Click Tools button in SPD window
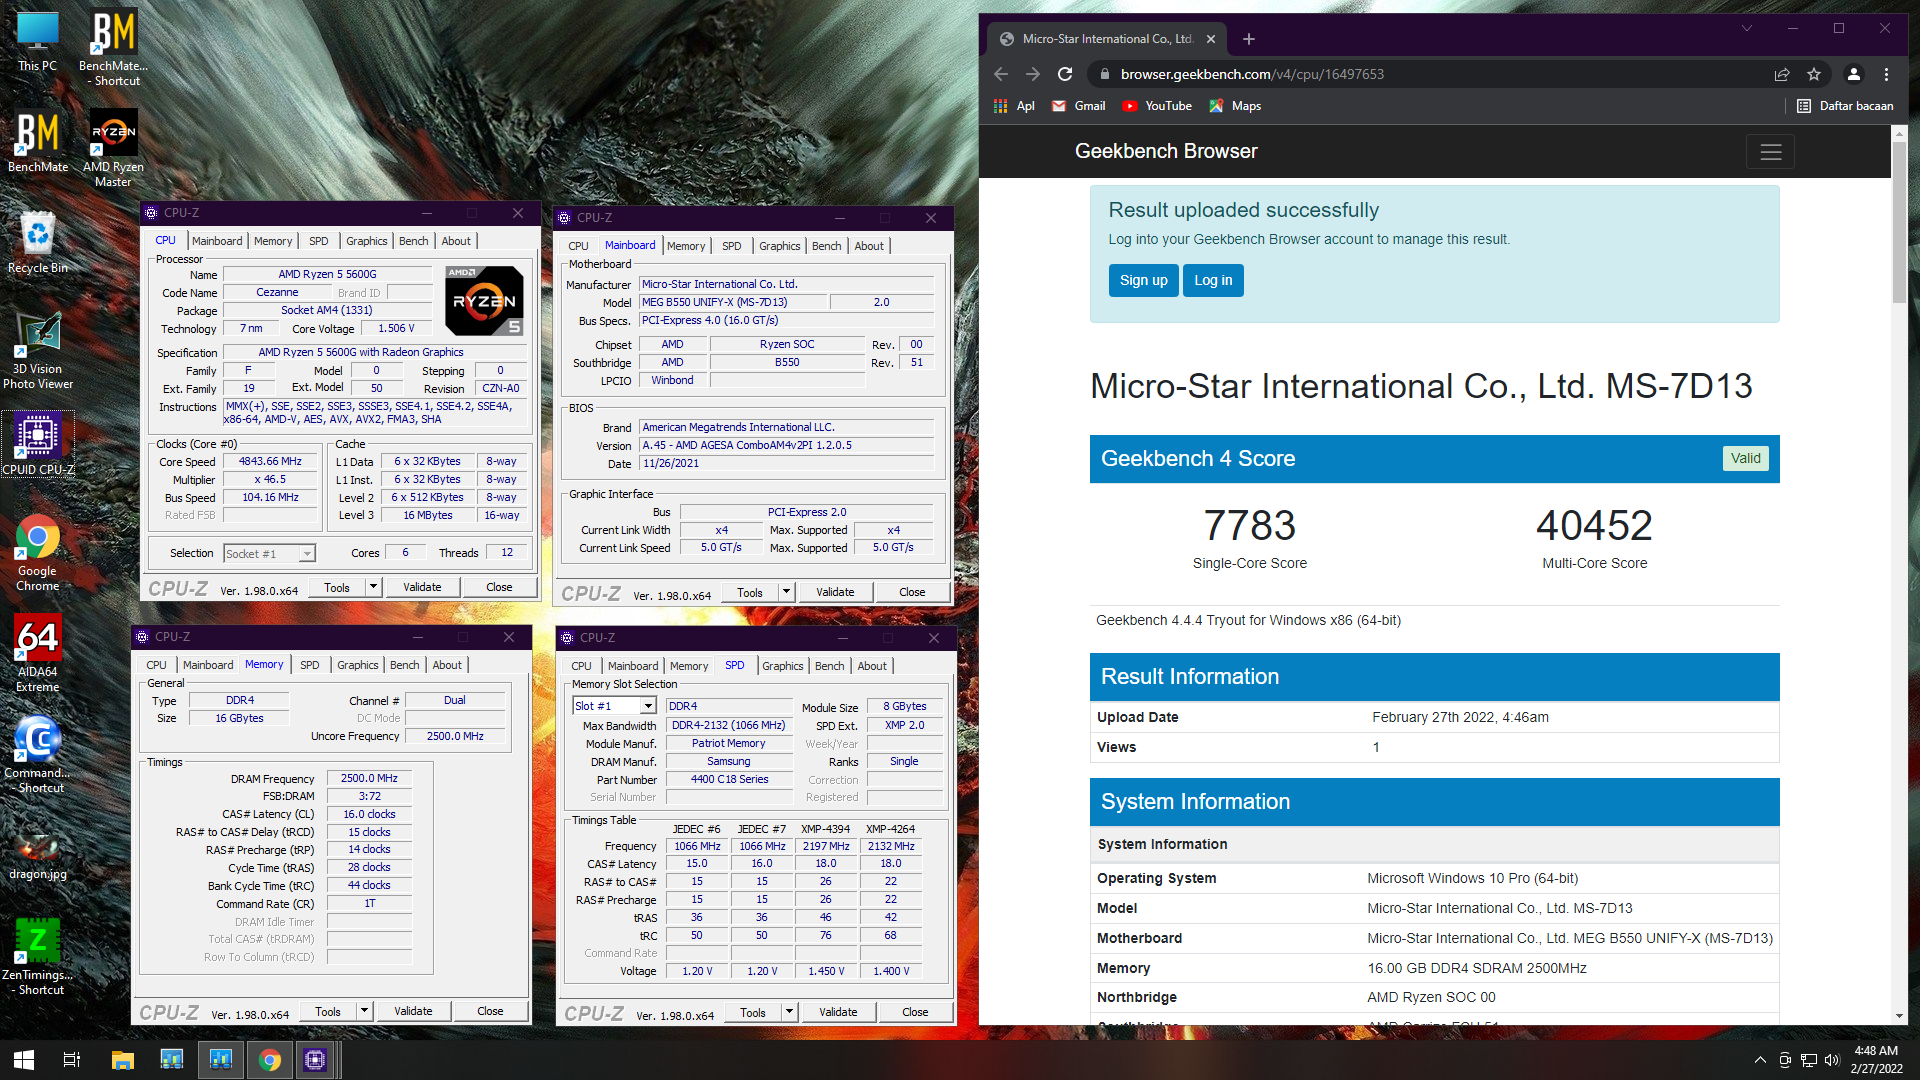The width and height of the screenshot is (1920, 1080). pyautogui.click(x=753, y=1012)
